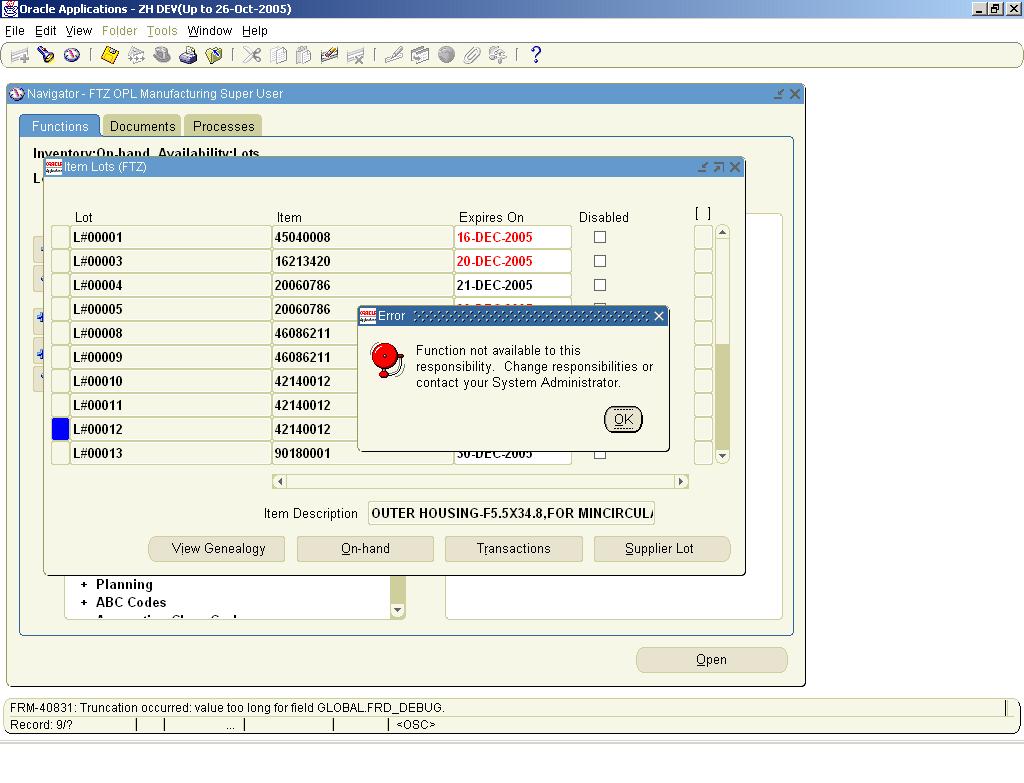Click the New record toolbar icon
Image resolution: width=1024 pixels, height=783 pixels.
20,56
